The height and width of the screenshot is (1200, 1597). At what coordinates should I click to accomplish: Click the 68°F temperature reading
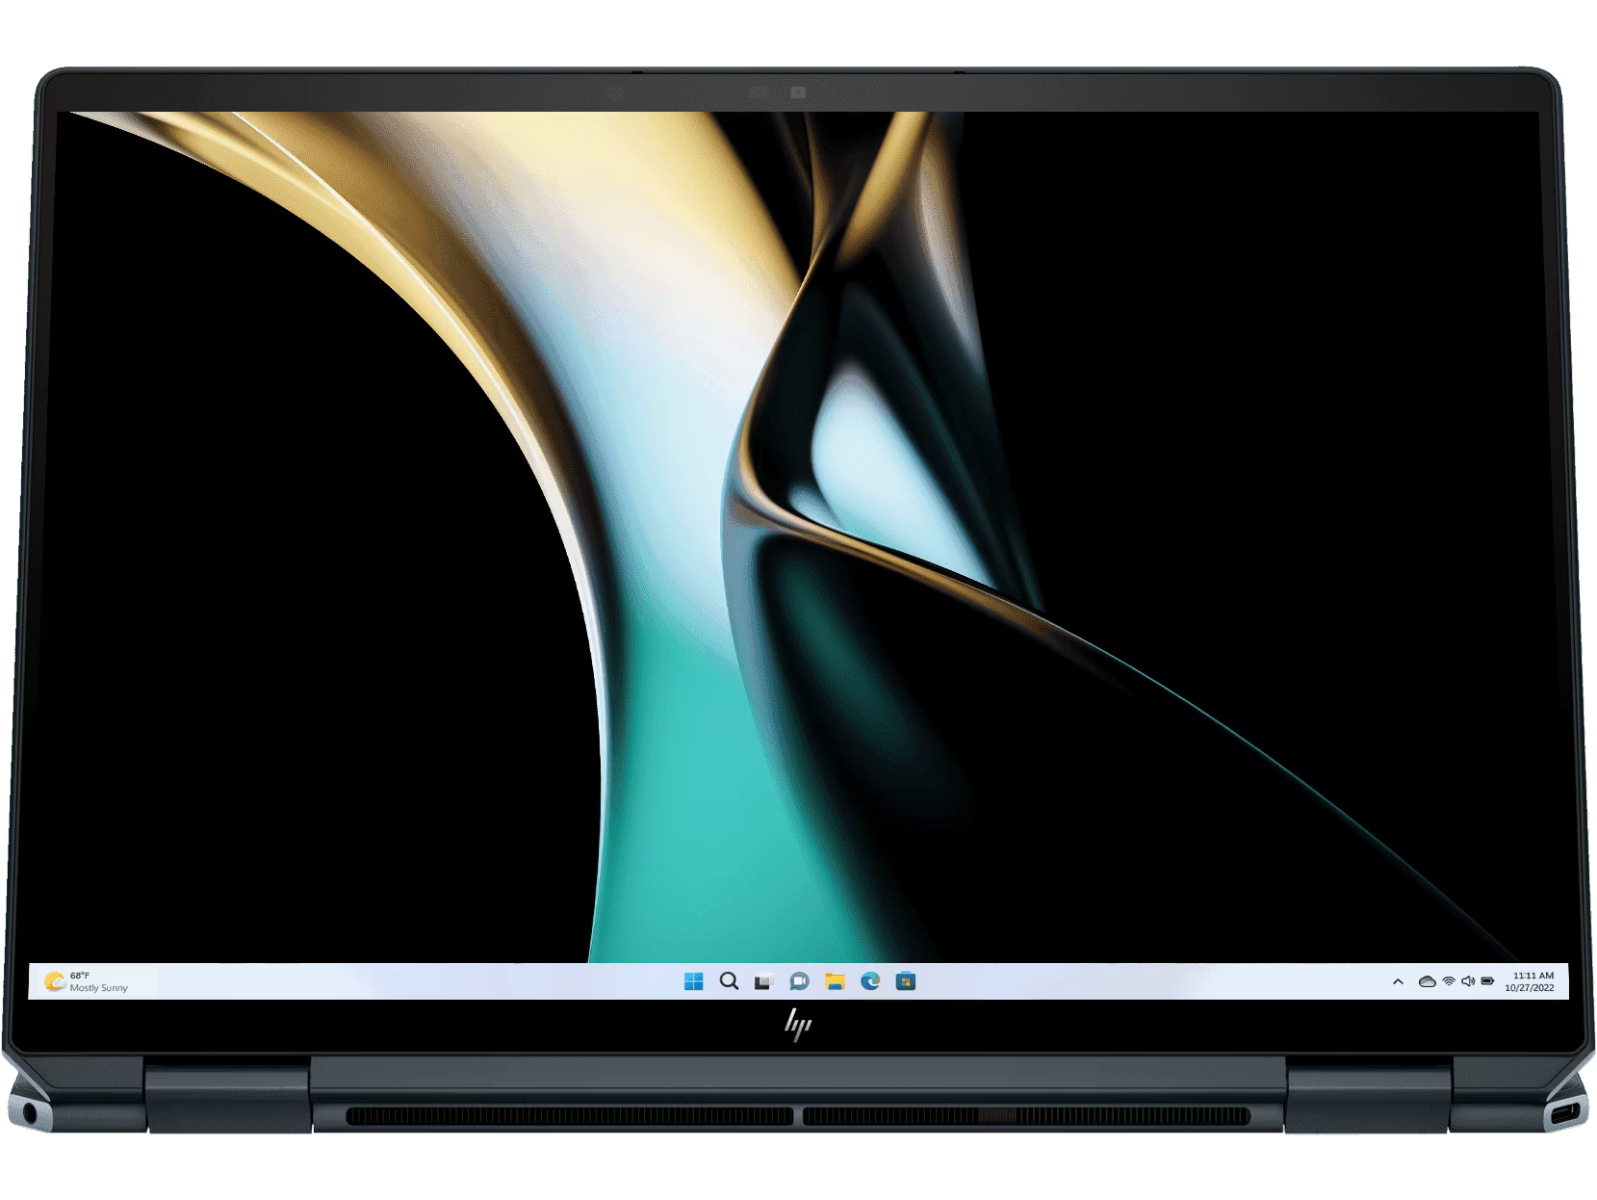[80, 975]
